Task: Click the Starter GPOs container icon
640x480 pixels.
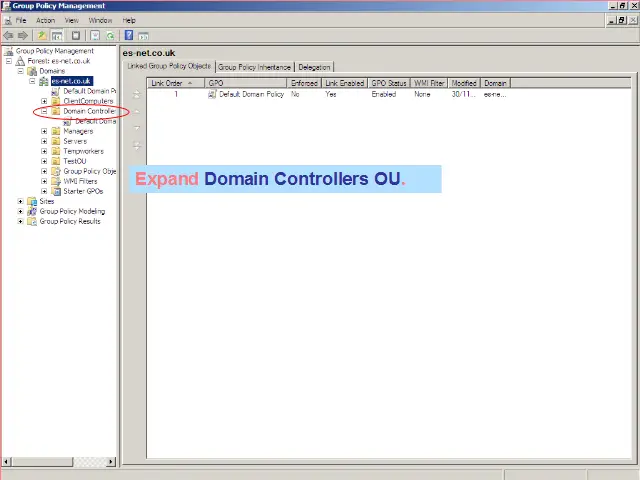Action: point(56,191)
